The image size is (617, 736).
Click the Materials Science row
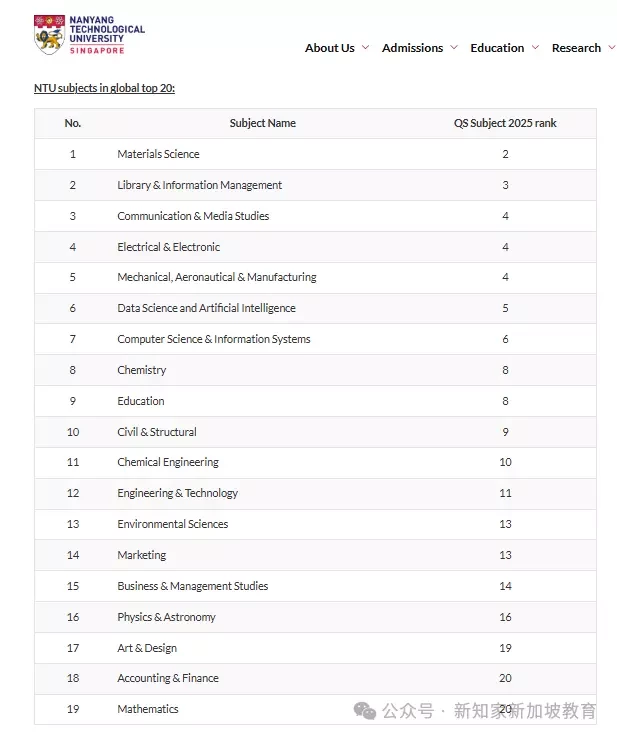315,154
